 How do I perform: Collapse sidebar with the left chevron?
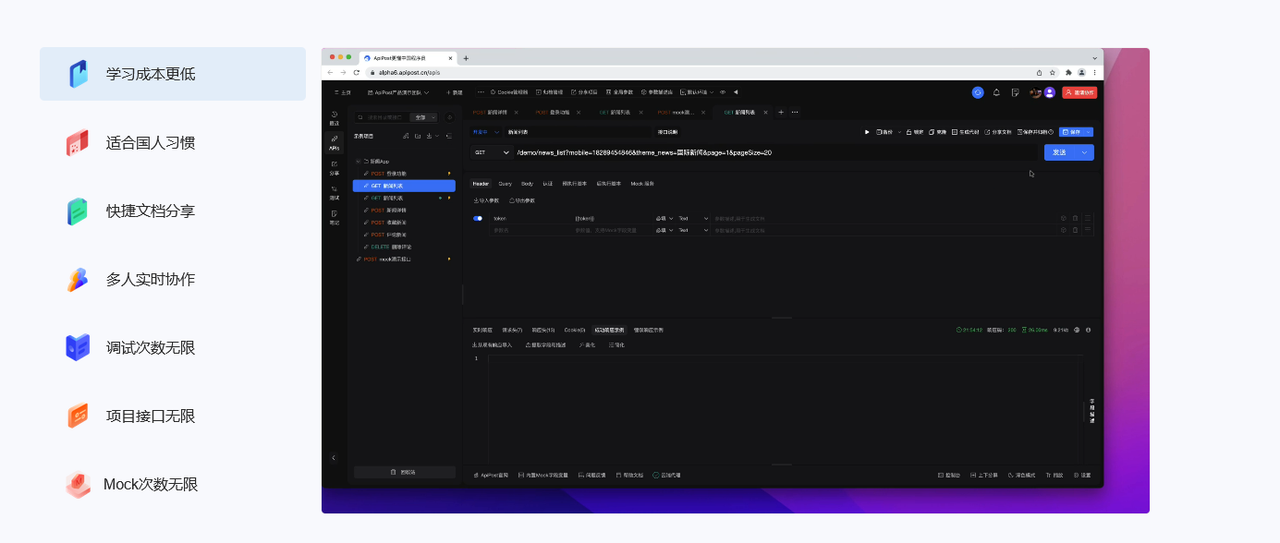[333, 457]
